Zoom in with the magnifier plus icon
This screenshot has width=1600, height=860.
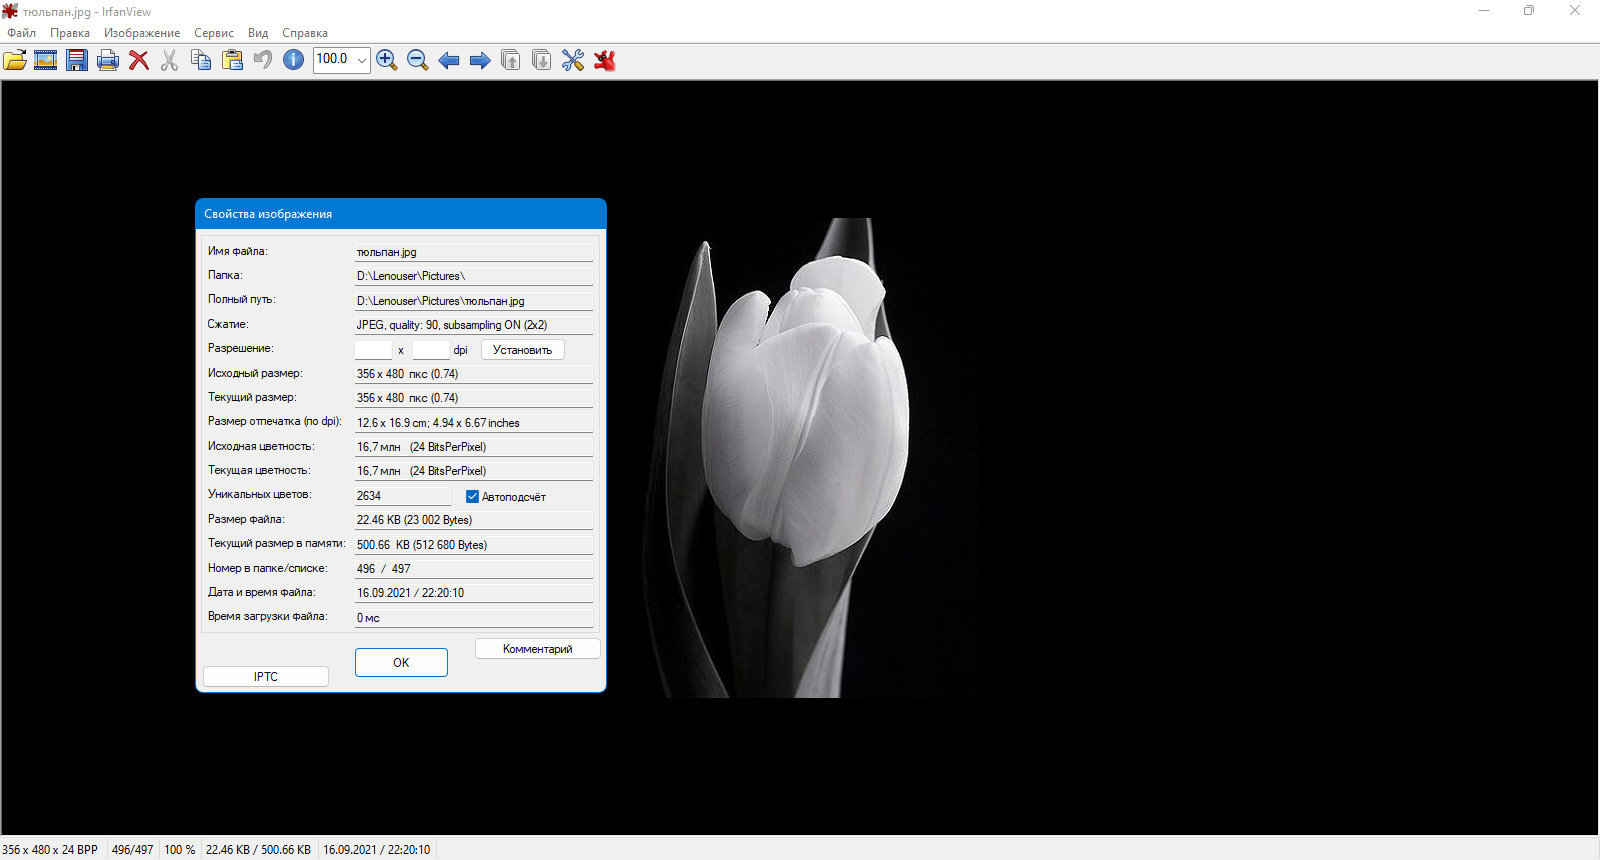pyautogui.click(x=387, y=60)
